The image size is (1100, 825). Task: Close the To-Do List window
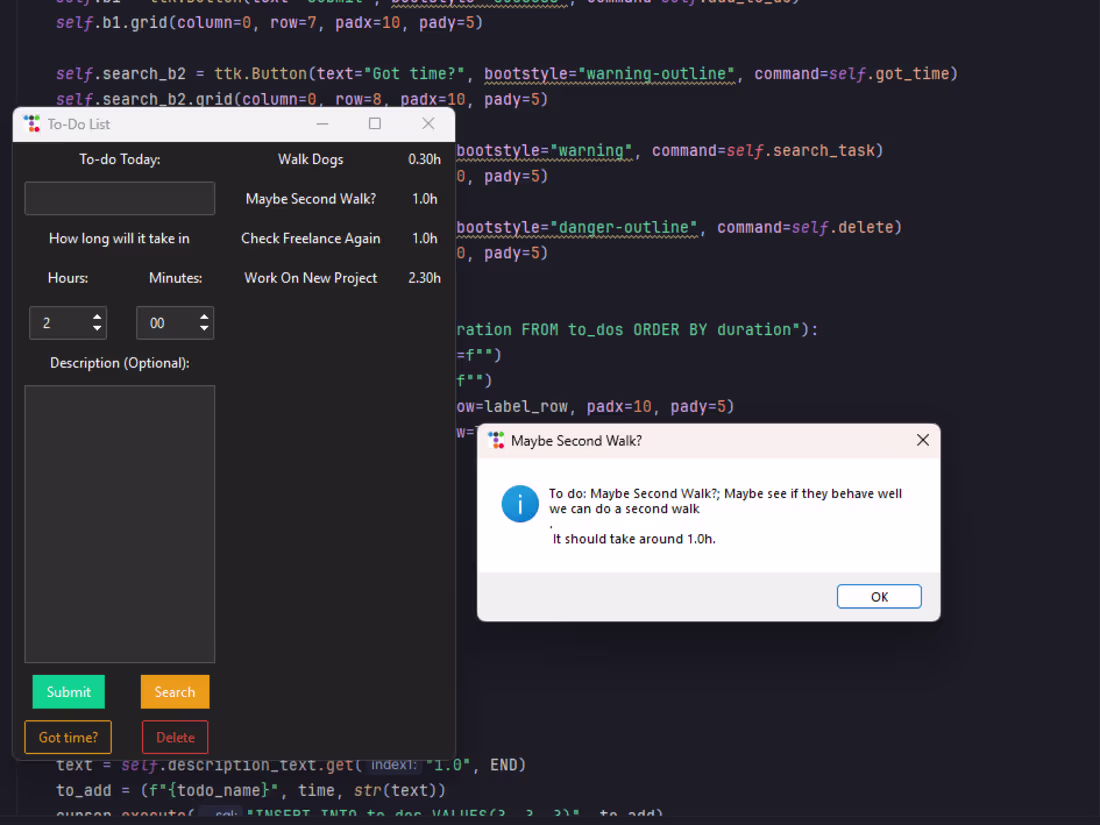click(x=428, y=124)
